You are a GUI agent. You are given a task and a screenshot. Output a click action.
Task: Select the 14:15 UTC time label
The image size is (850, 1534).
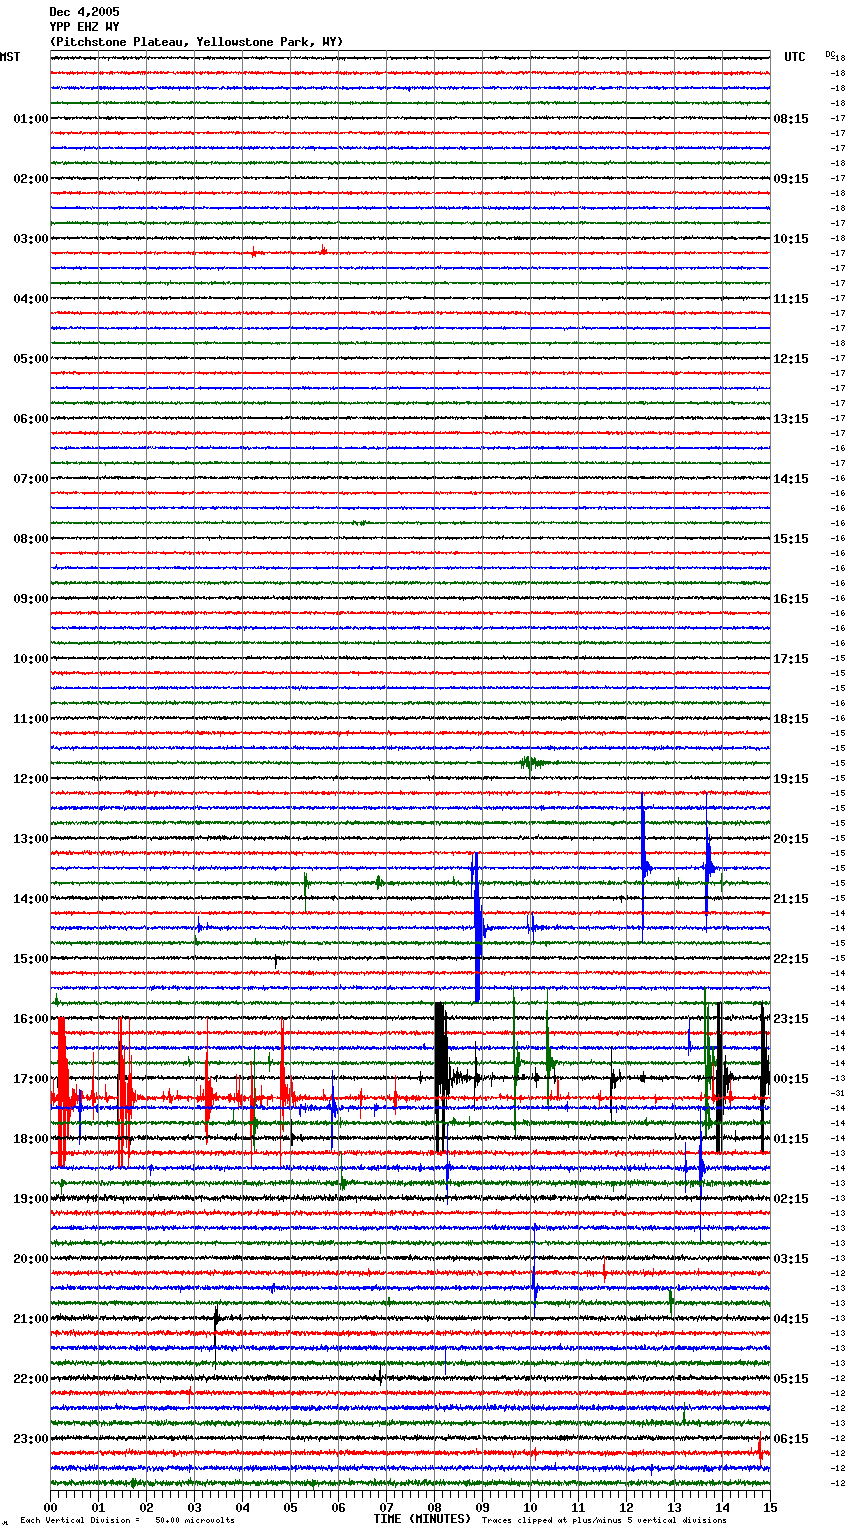(791, 479)
